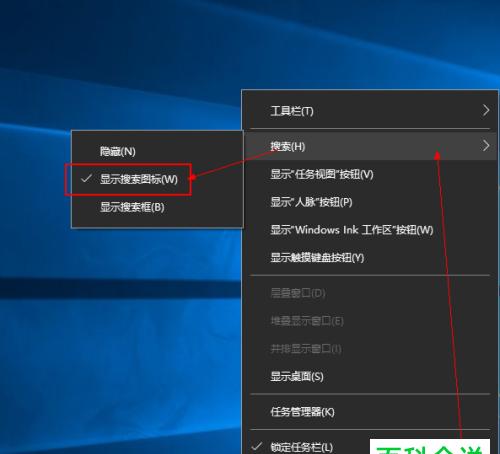
Task: Choose 显示桌面(S)
Action: (x=371, y=377)
